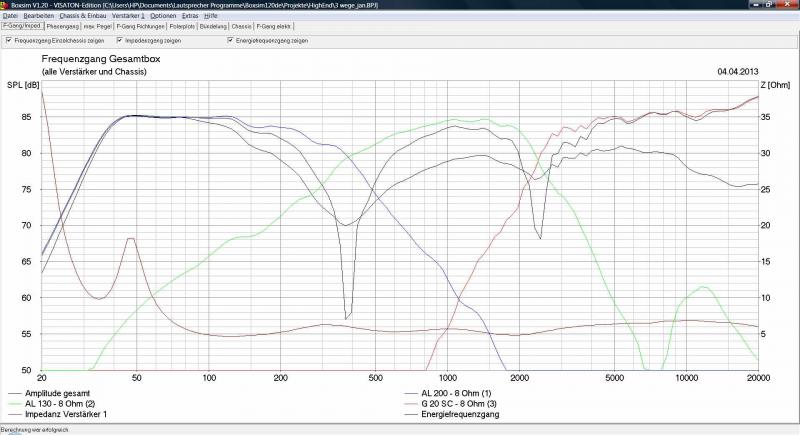Open the Extras menu

click(x=192, y=16)
